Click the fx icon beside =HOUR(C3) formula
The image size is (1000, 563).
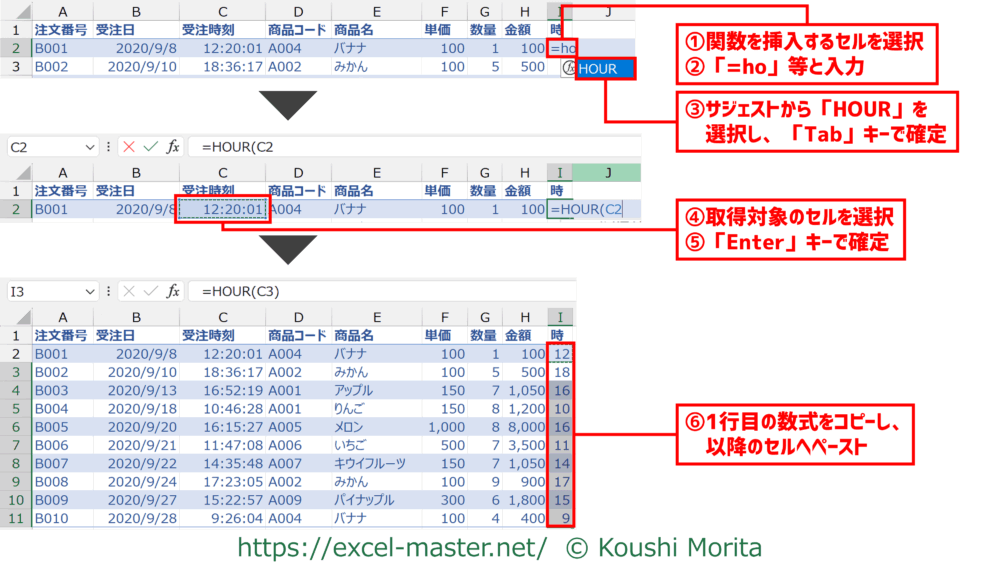click(x=172, y=291)
